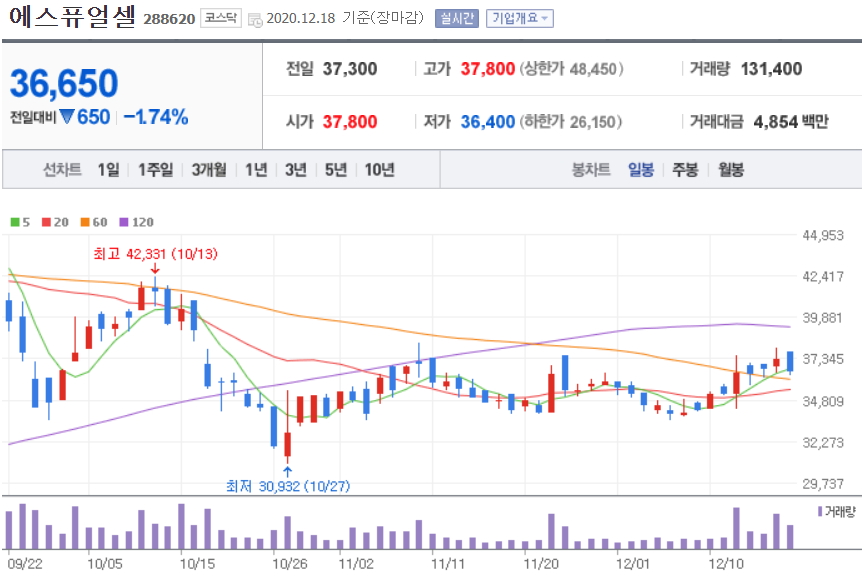Click the 최저 30,932 (10/27) low marker
The height and width of the screenshot is (575, 862).
point(288,486)
